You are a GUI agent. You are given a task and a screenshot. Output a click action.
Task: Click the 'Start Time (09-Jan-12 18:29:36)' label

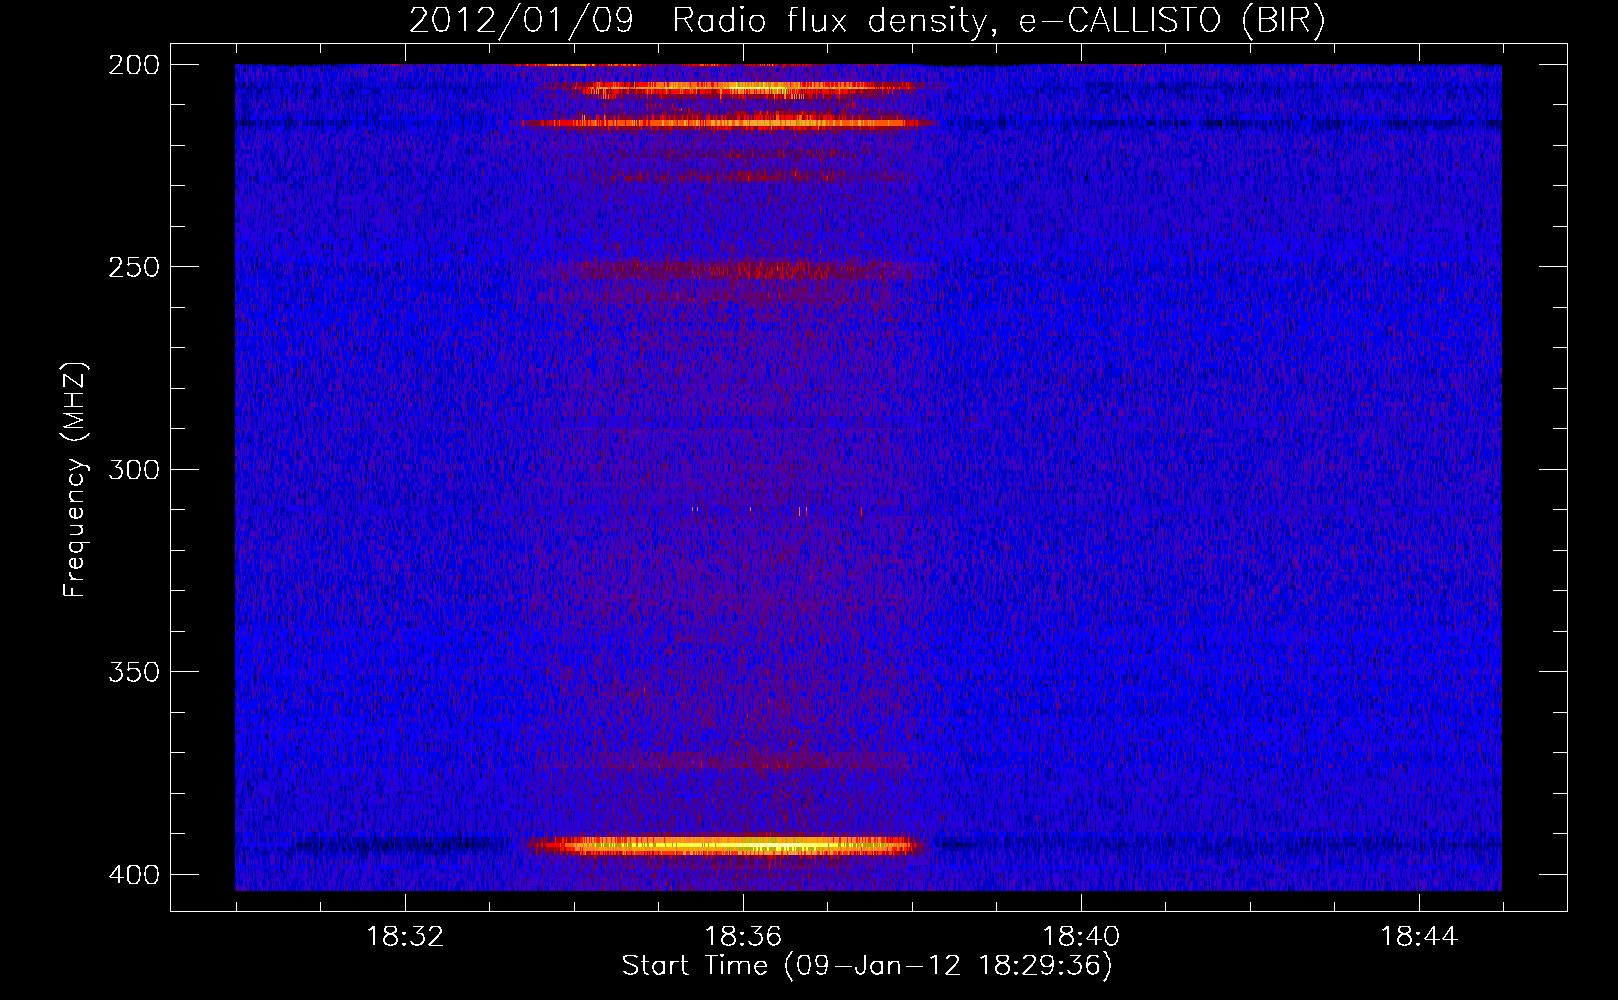point(867,966)
